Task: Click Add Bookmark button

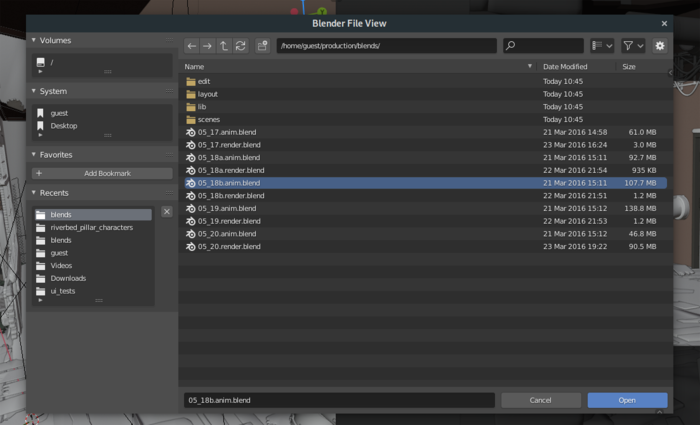Action: (x=102, y=173)
